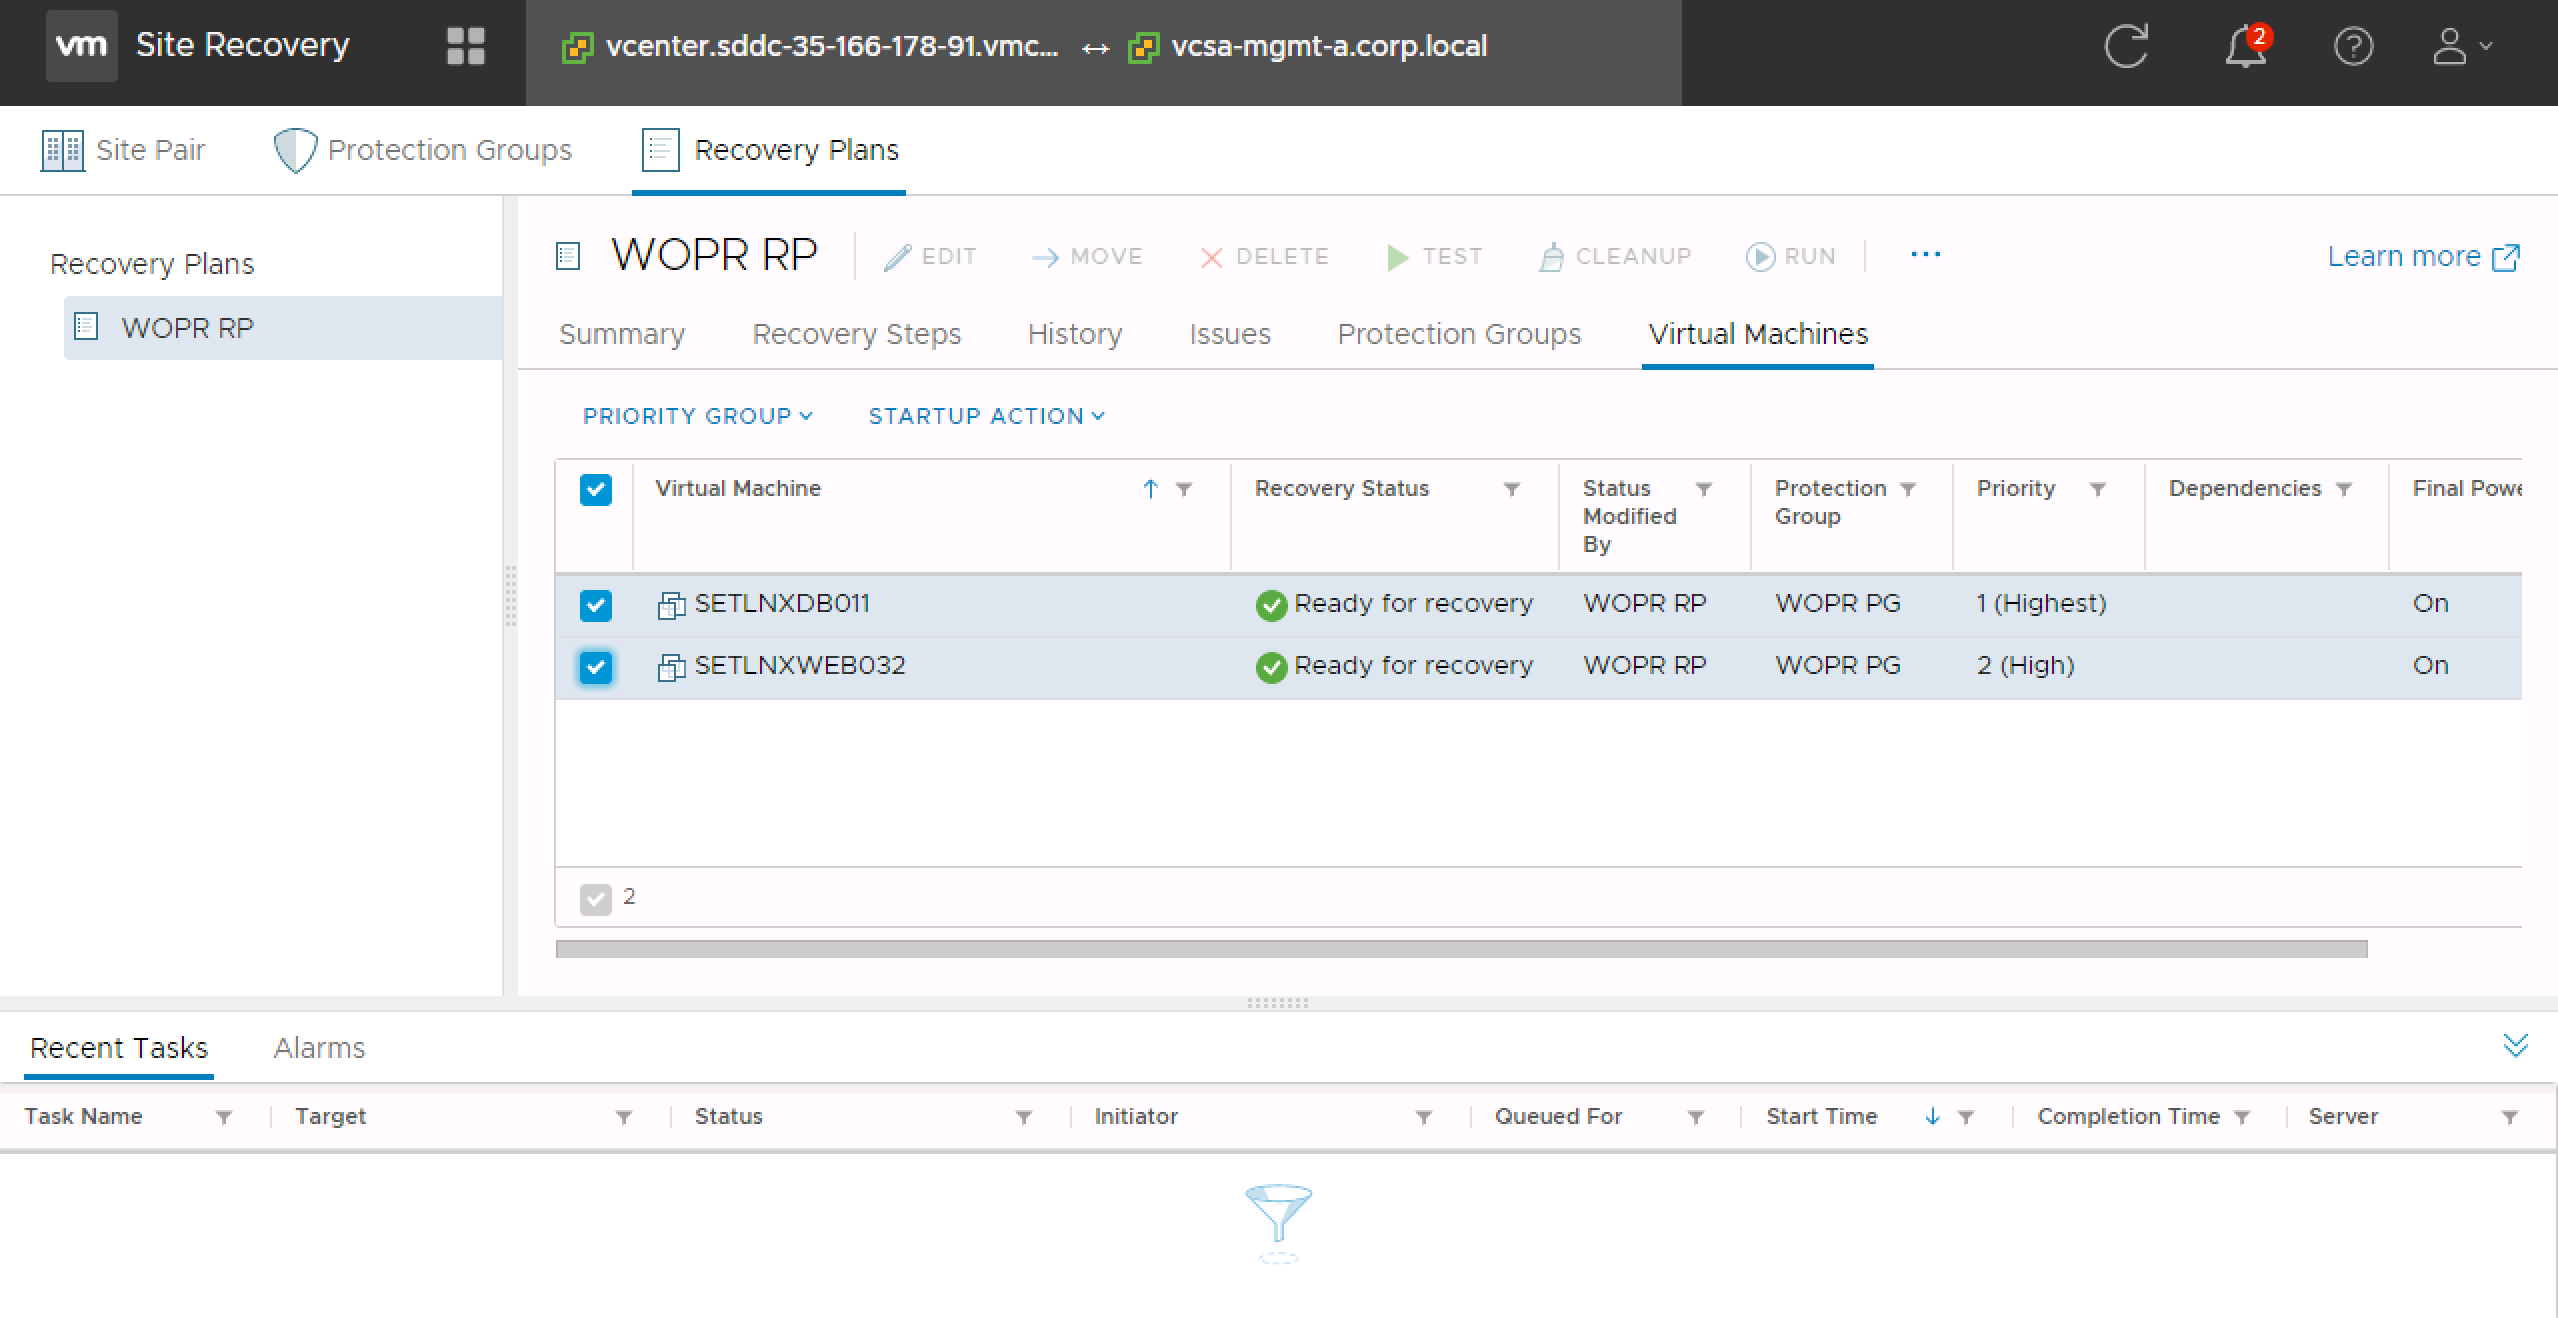Switch to the Recovery Steps tab
The height and width of the screenshot is (1318, 2558).
pos(856,334)
